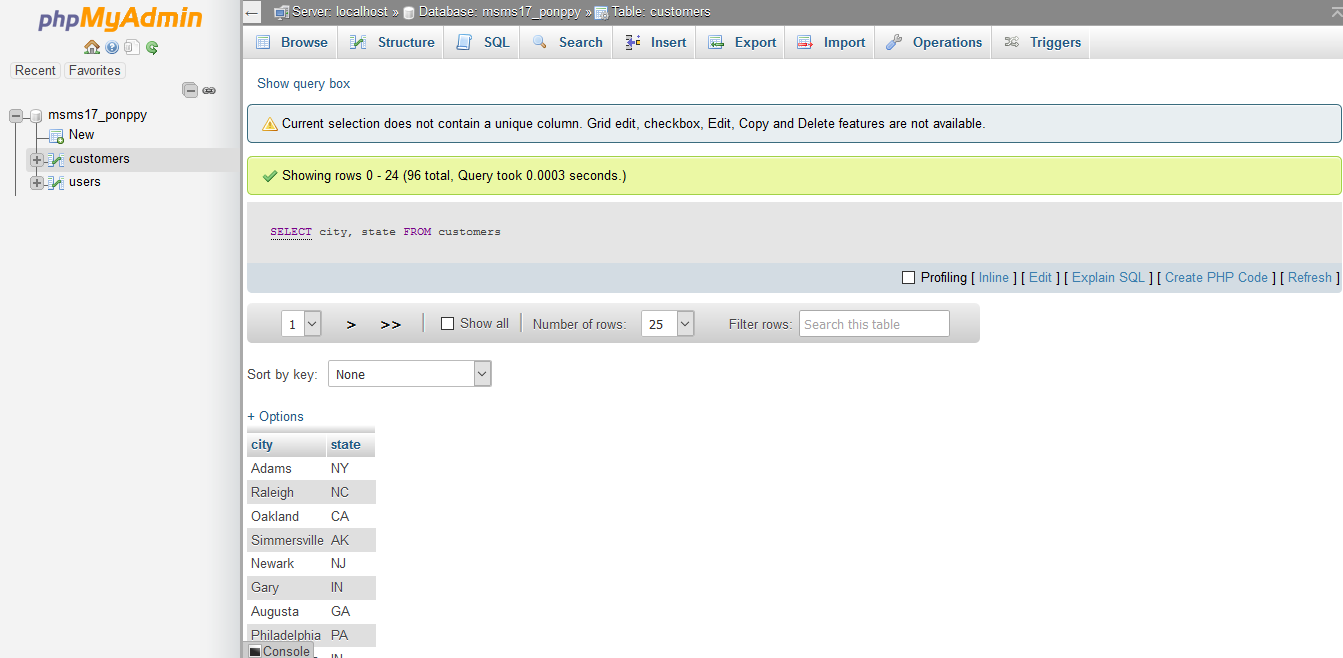Expand the users table tree node
This screenshot has height=658, width=1343.
pyautogui.click(x=37, y=183)
